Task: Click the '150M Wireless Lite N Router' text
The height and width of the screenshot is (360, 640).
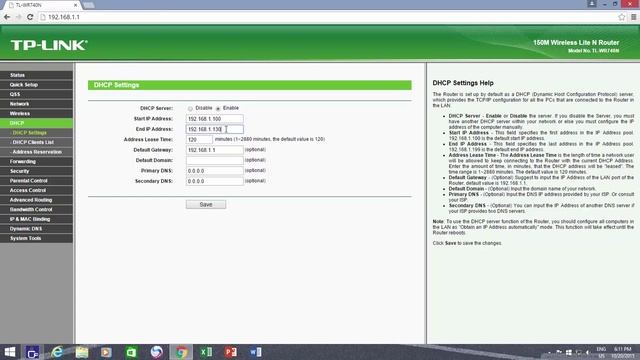Action: pos(576,42)
